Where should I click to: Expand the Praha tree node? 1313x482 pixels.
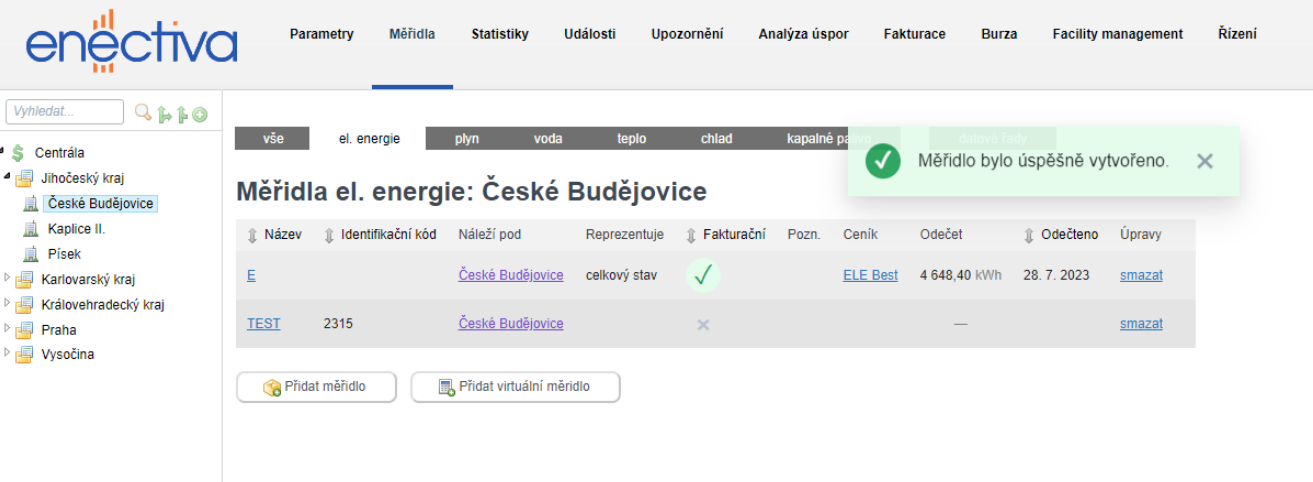pyautogui.click(x=6, y=329)
